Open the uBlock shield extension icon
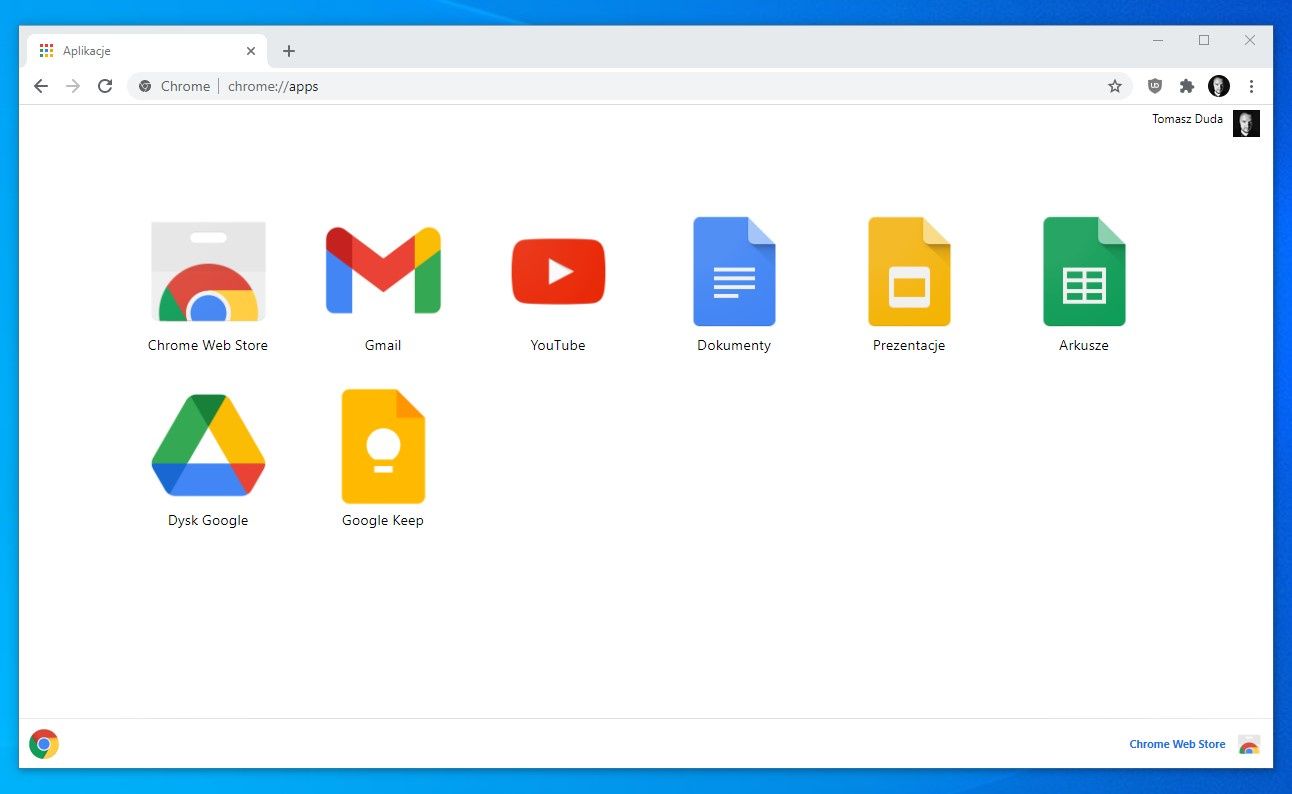Screen dimensions: 1292x794 click(x=1155, y=86)
